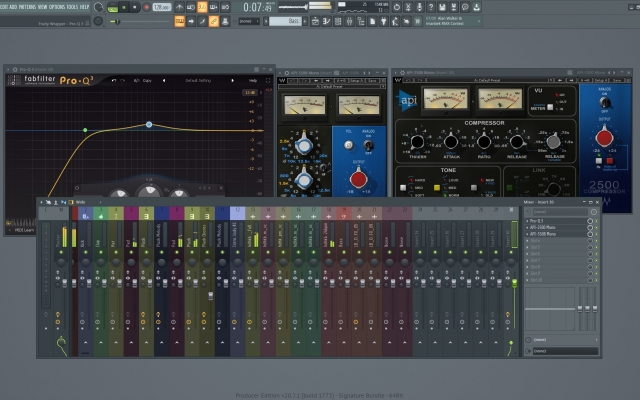Toggle the orange multilink to controllers icon

tap(213, 21)
